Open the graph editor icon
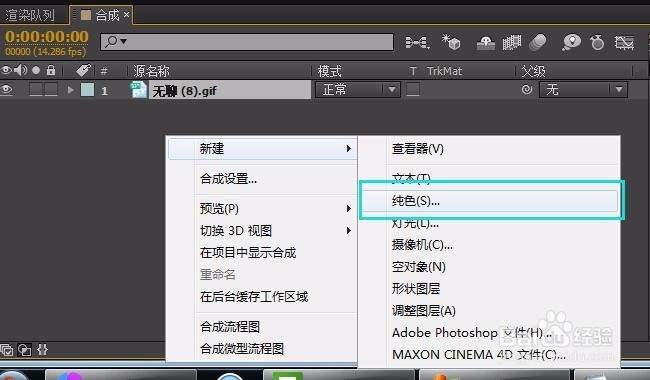The height and width of the screenshot is (380, 650). 624,42
